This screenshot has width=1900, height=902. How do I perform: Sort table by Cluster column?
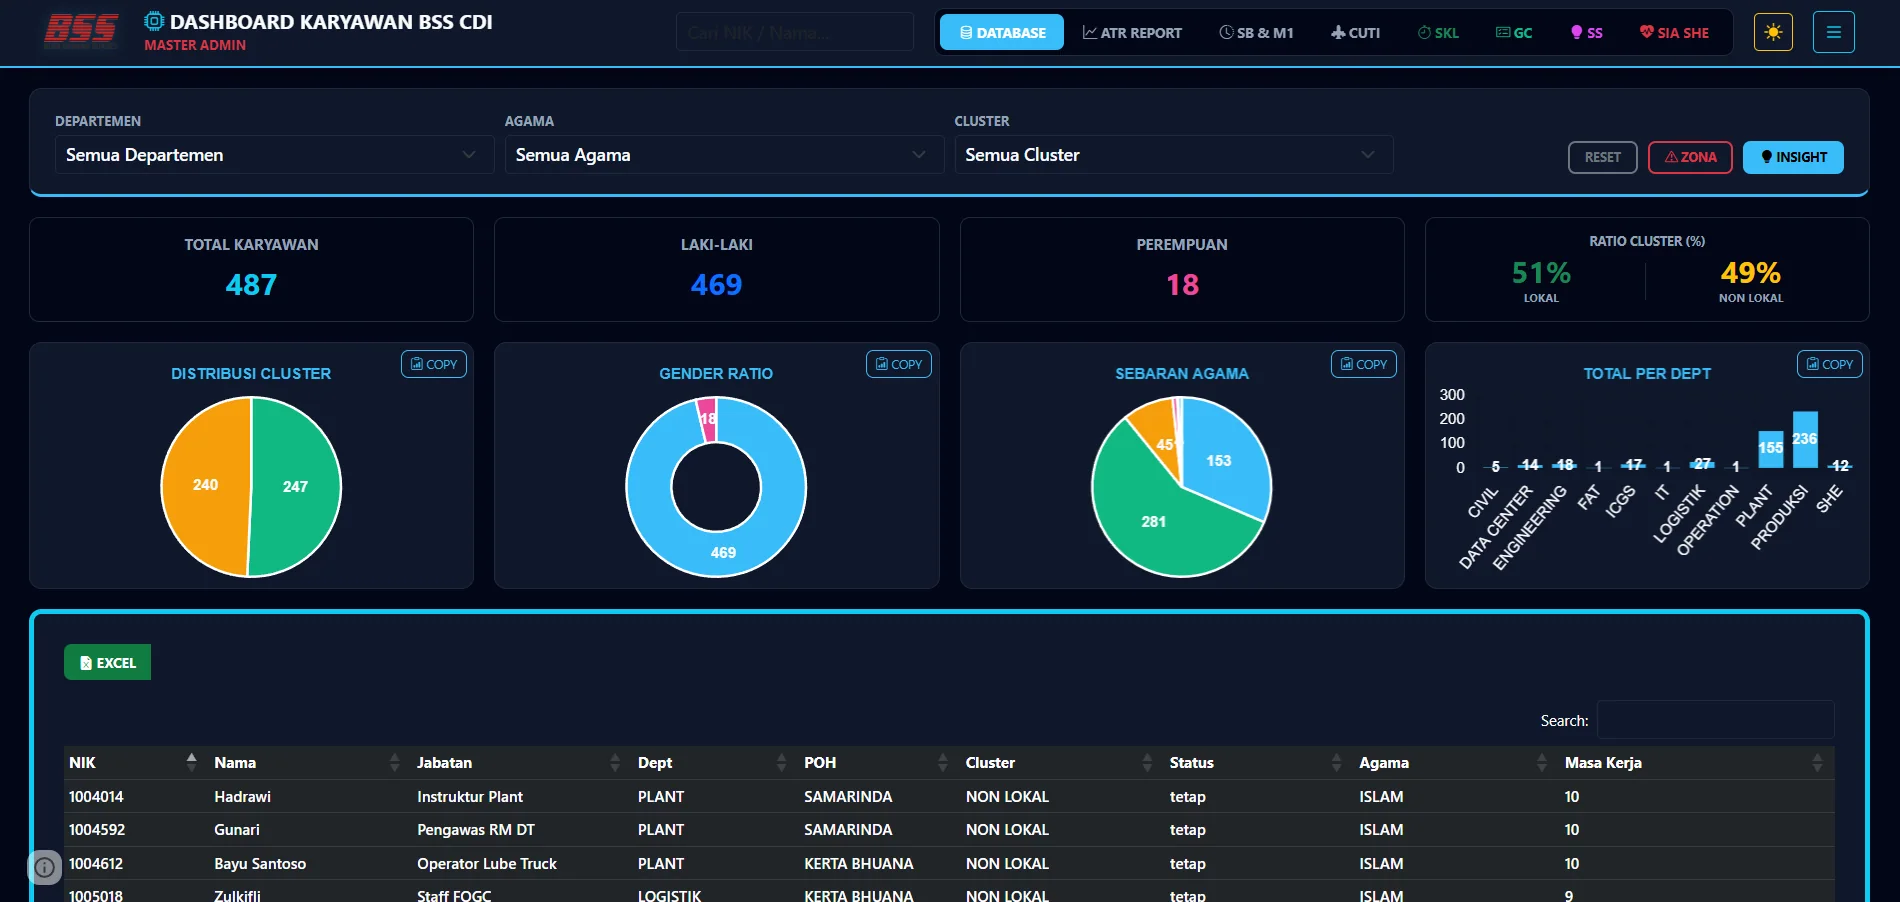(1062, 762)
